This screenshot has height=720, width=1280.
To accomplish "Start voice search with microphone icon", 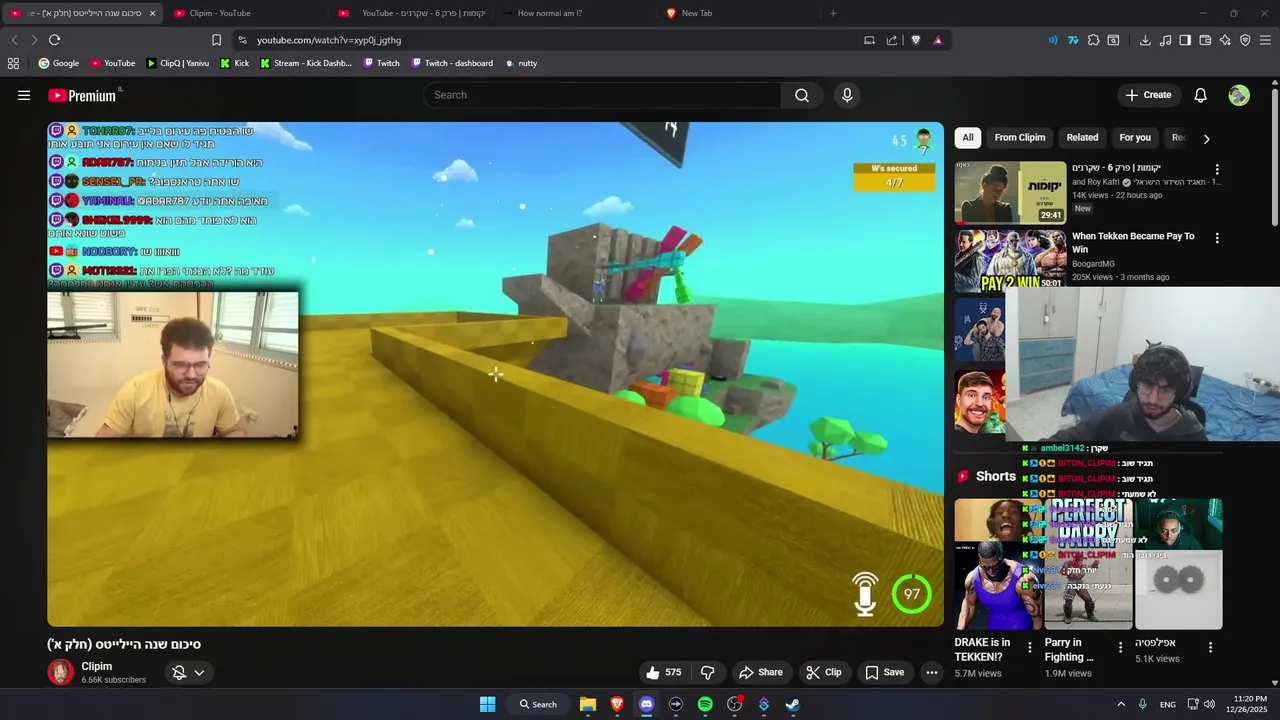I will 847,95.
